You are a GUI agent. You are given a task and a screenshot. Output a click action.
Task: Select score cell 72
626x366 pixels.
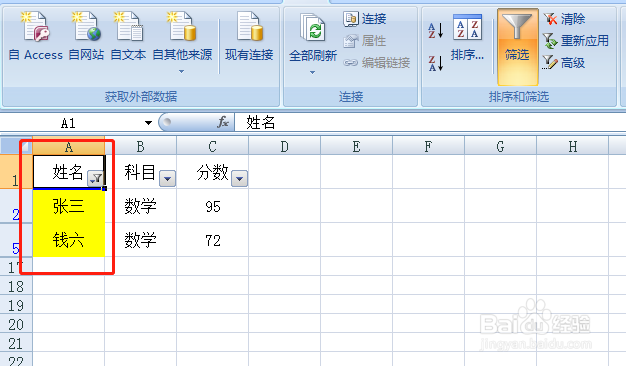point(212,240)
